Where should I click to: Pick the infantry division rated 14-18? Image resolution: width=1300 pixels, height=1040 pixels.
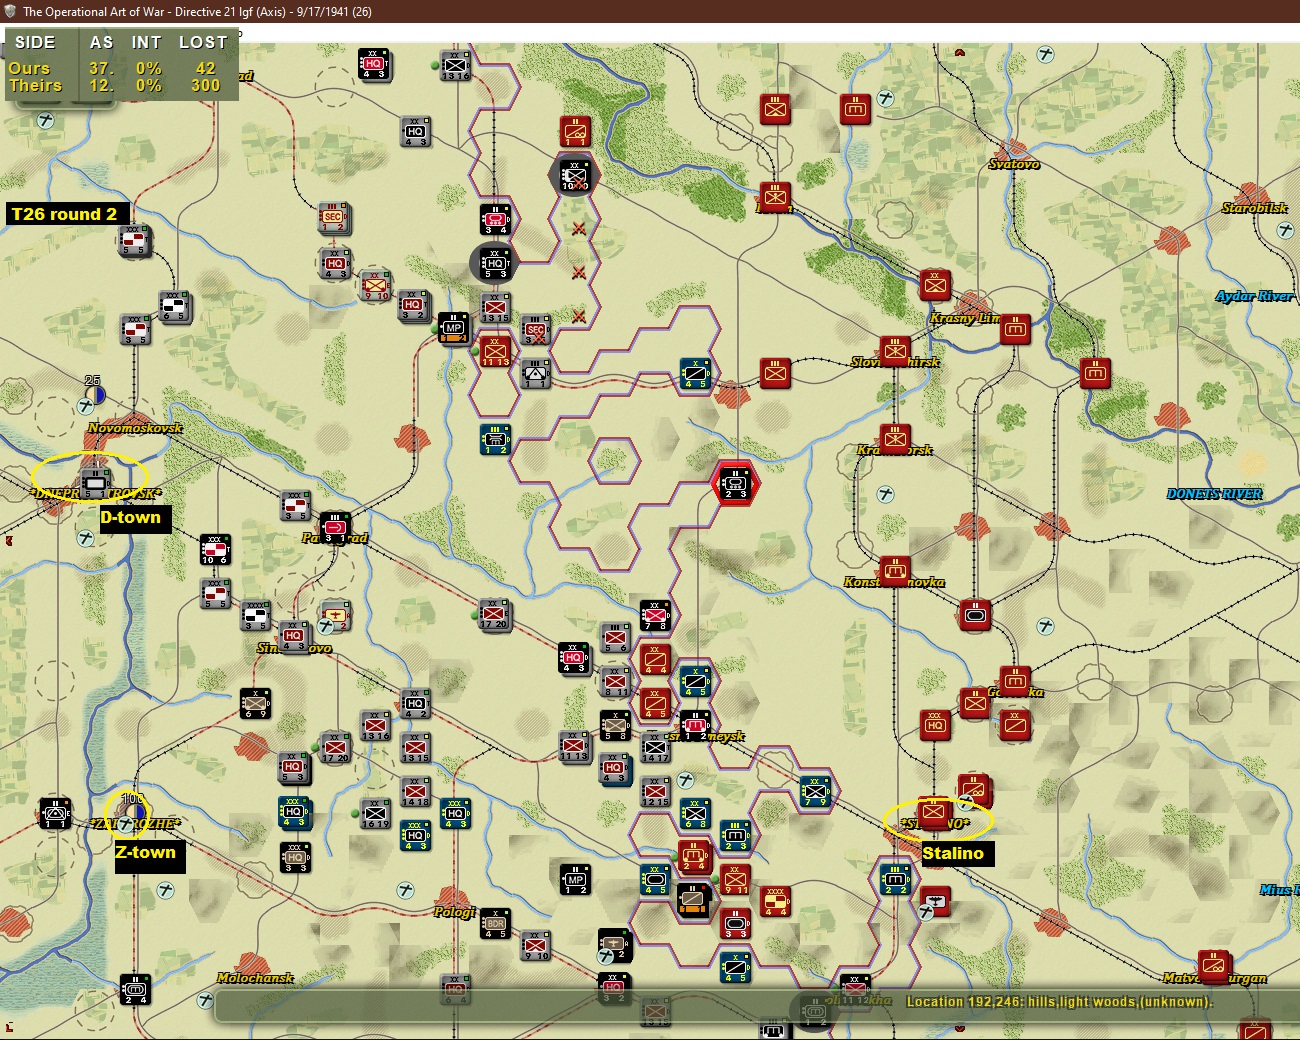[415, 791]
